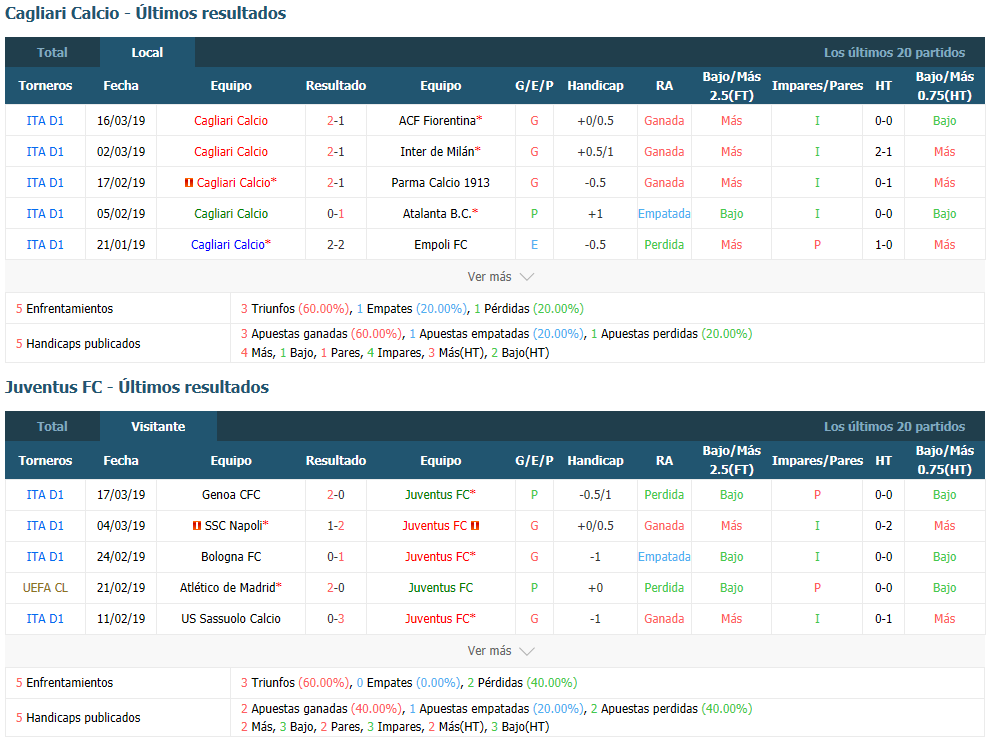This screenshot has height=745, width=992.
Task: Click Juventus FC in Atlético de Madrid row
Action: (x=440, y=588)
